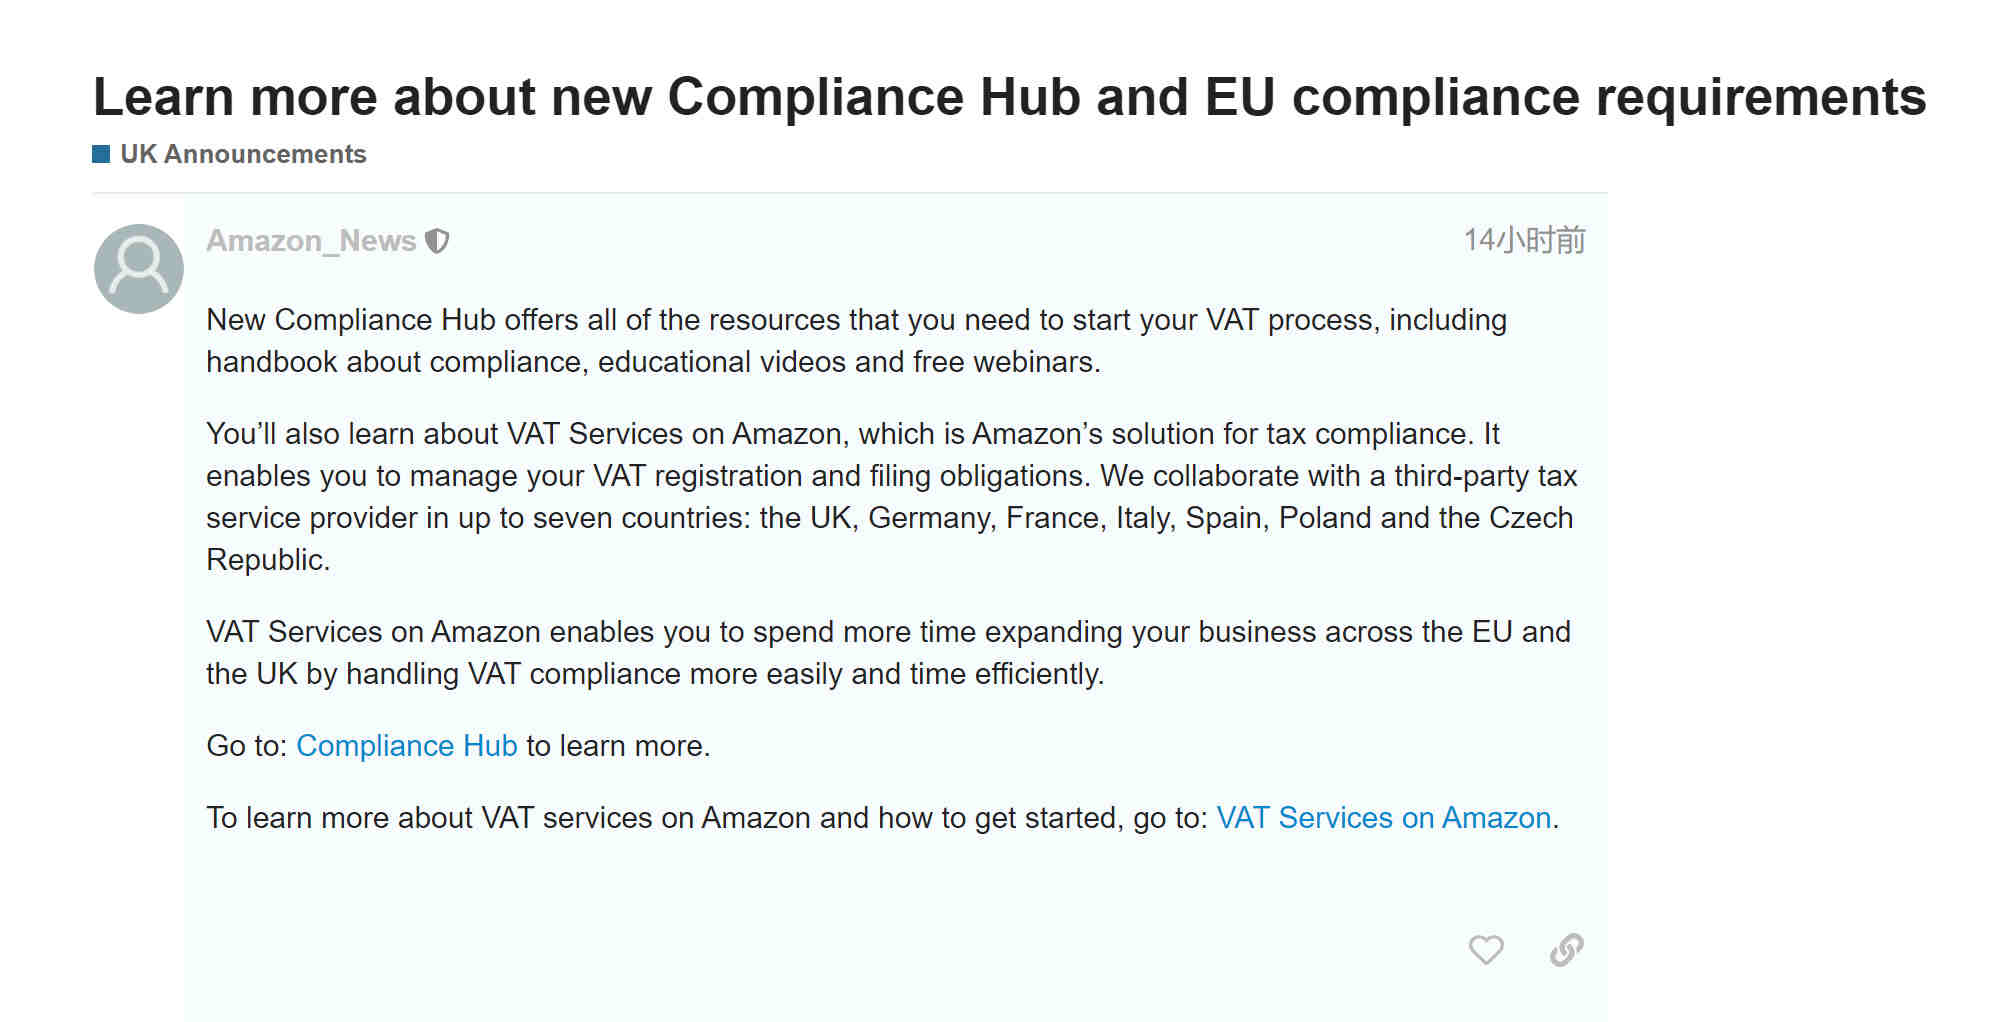The image size is (1997, 1022).
Task: Open the UK Announcements category
Action: coord(243,154)
